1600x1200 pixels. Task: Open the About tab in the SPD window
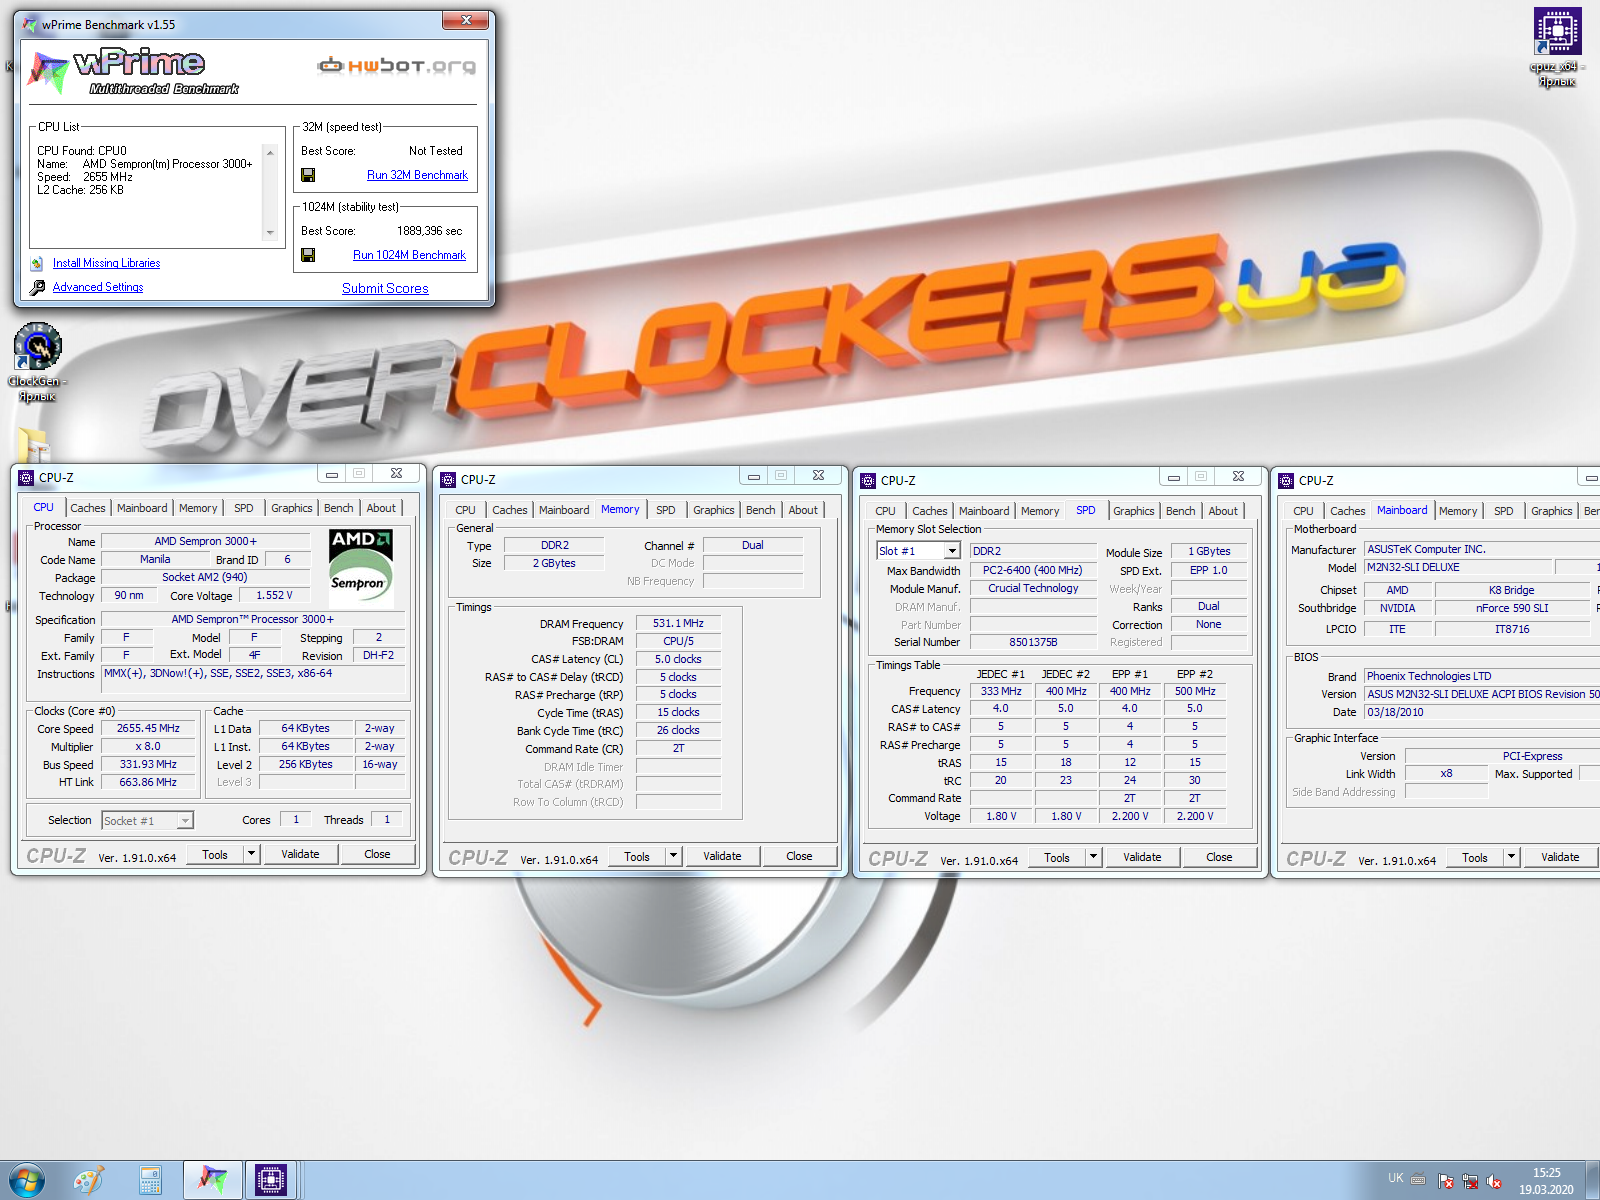pos(1223,511)
